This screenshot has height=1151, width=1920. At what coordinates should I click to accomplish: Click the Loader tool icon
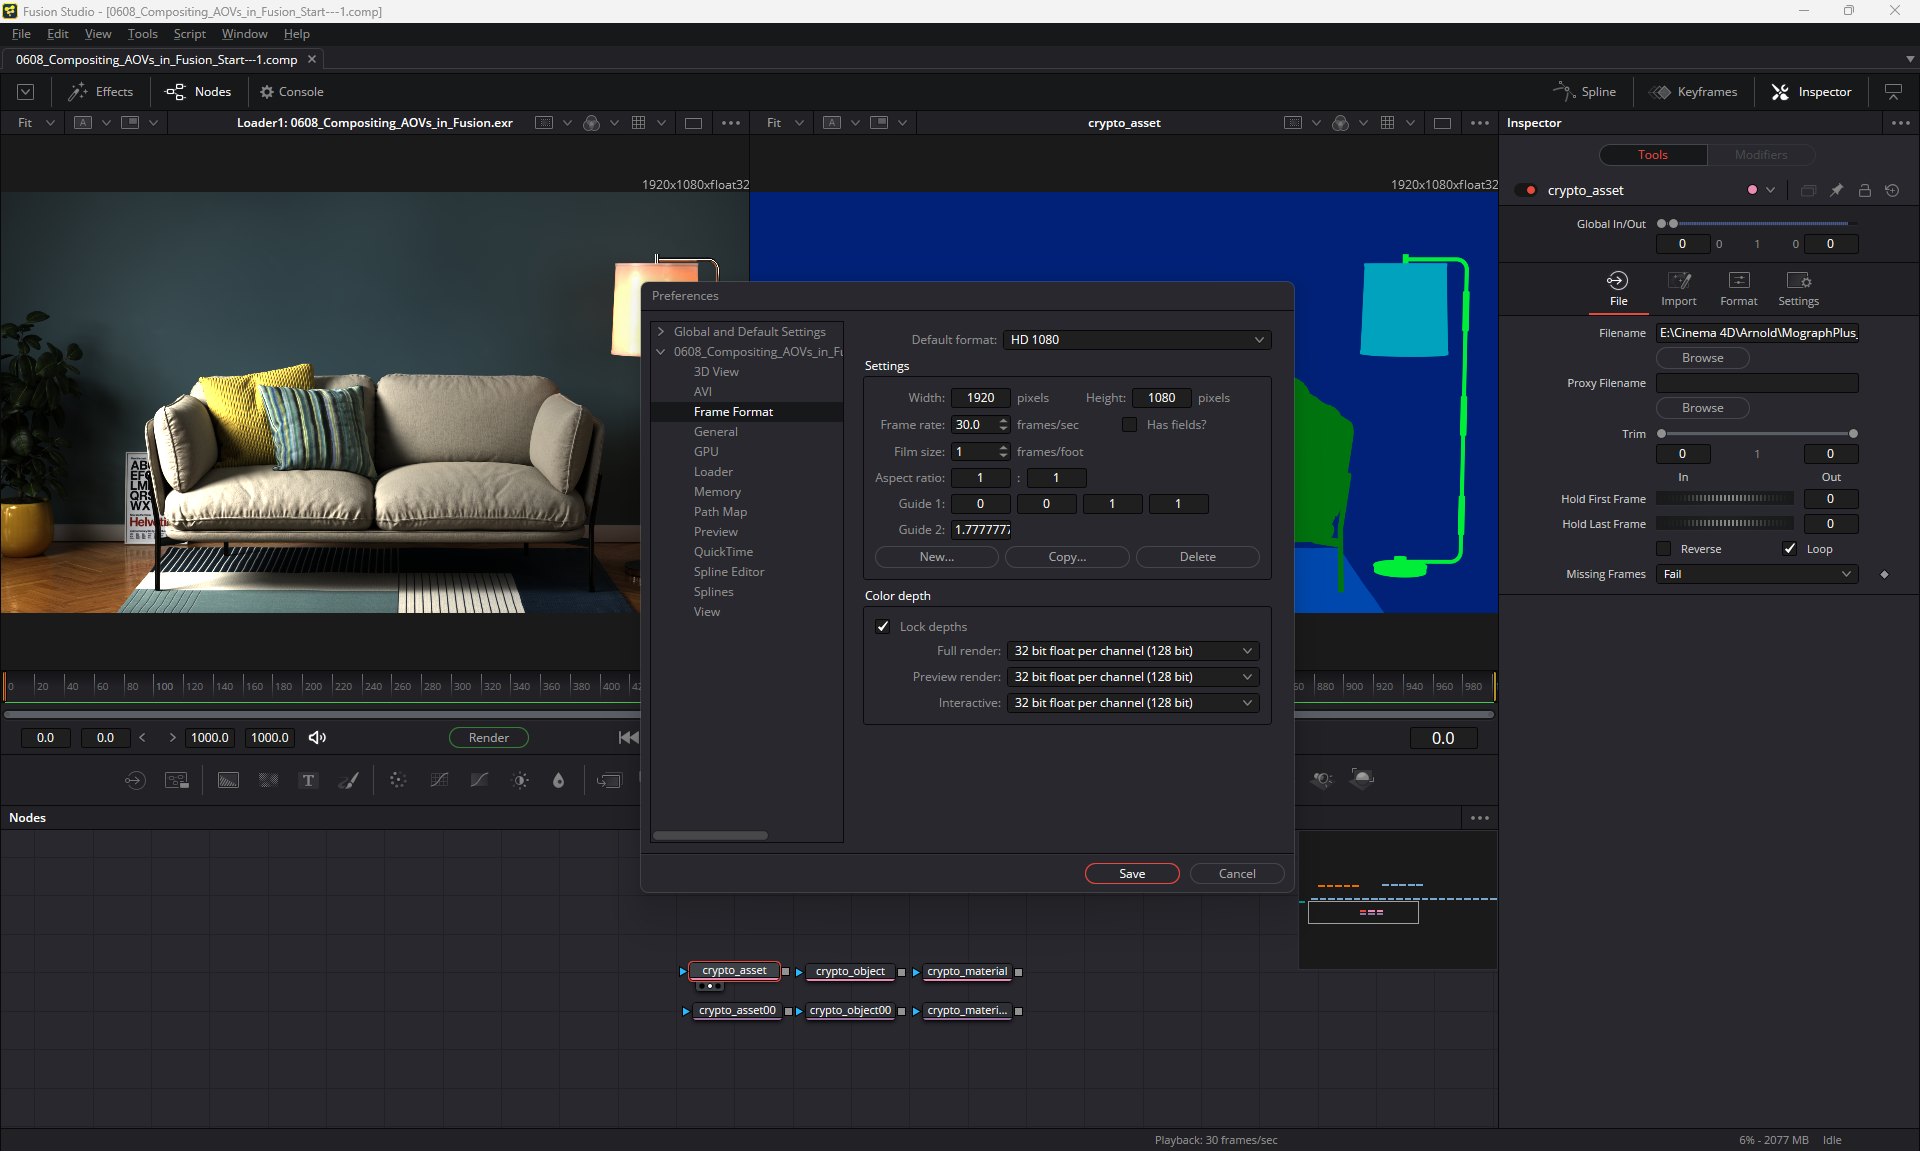click(135, 781)
